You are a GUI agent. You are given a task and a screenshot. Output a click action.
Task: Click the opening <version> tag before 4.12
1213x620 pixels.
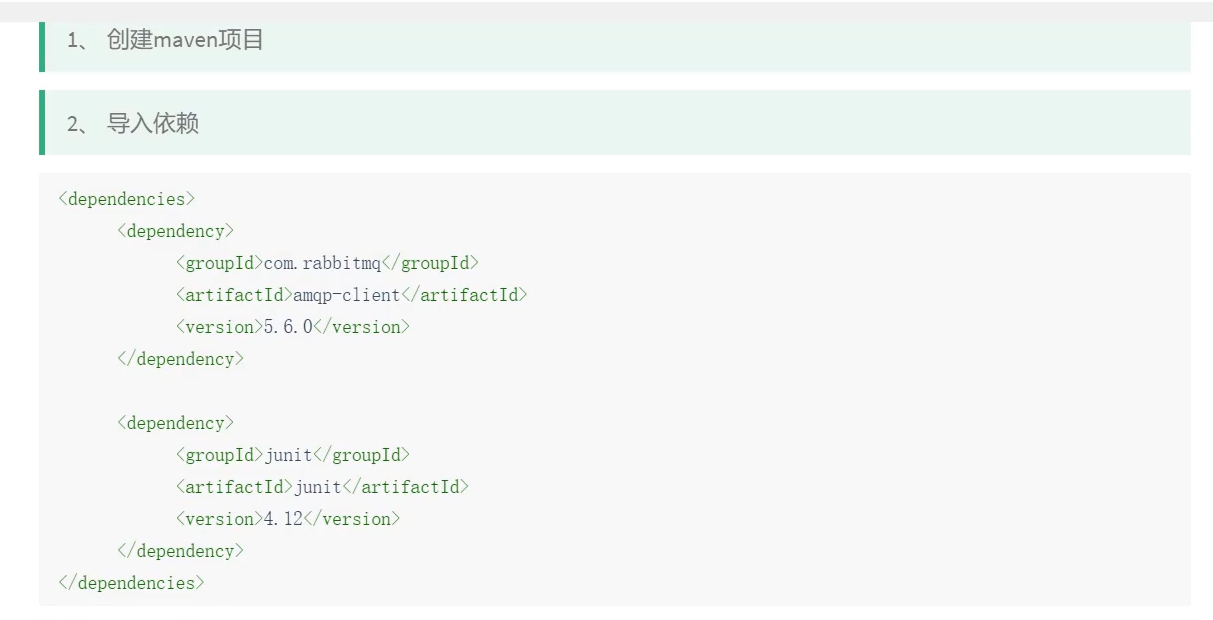coord(219,519)
